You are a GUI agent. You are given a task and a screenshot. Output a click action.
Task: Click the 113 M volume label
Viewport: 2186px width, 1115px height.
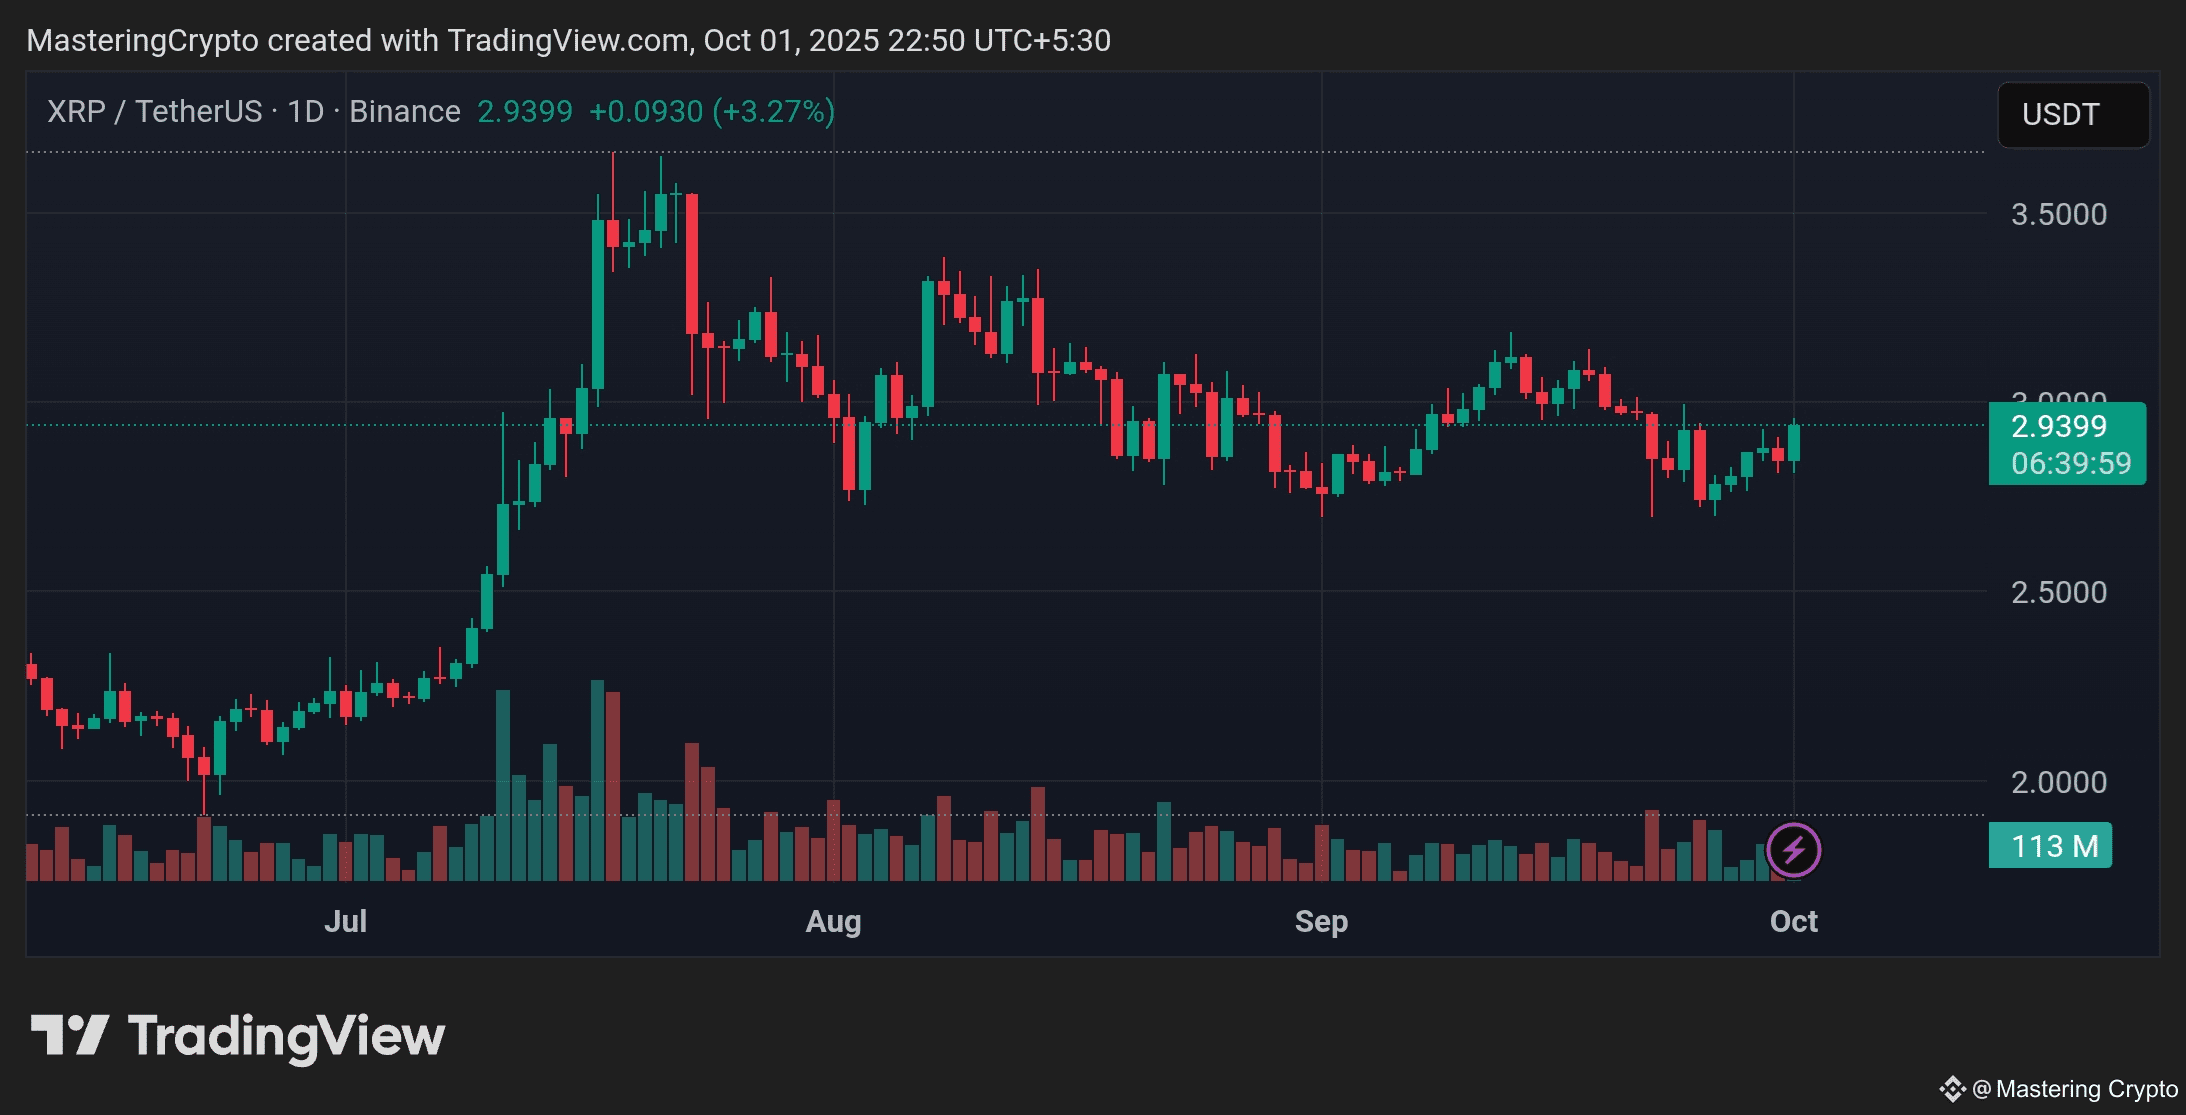(x=2052, y=847)
